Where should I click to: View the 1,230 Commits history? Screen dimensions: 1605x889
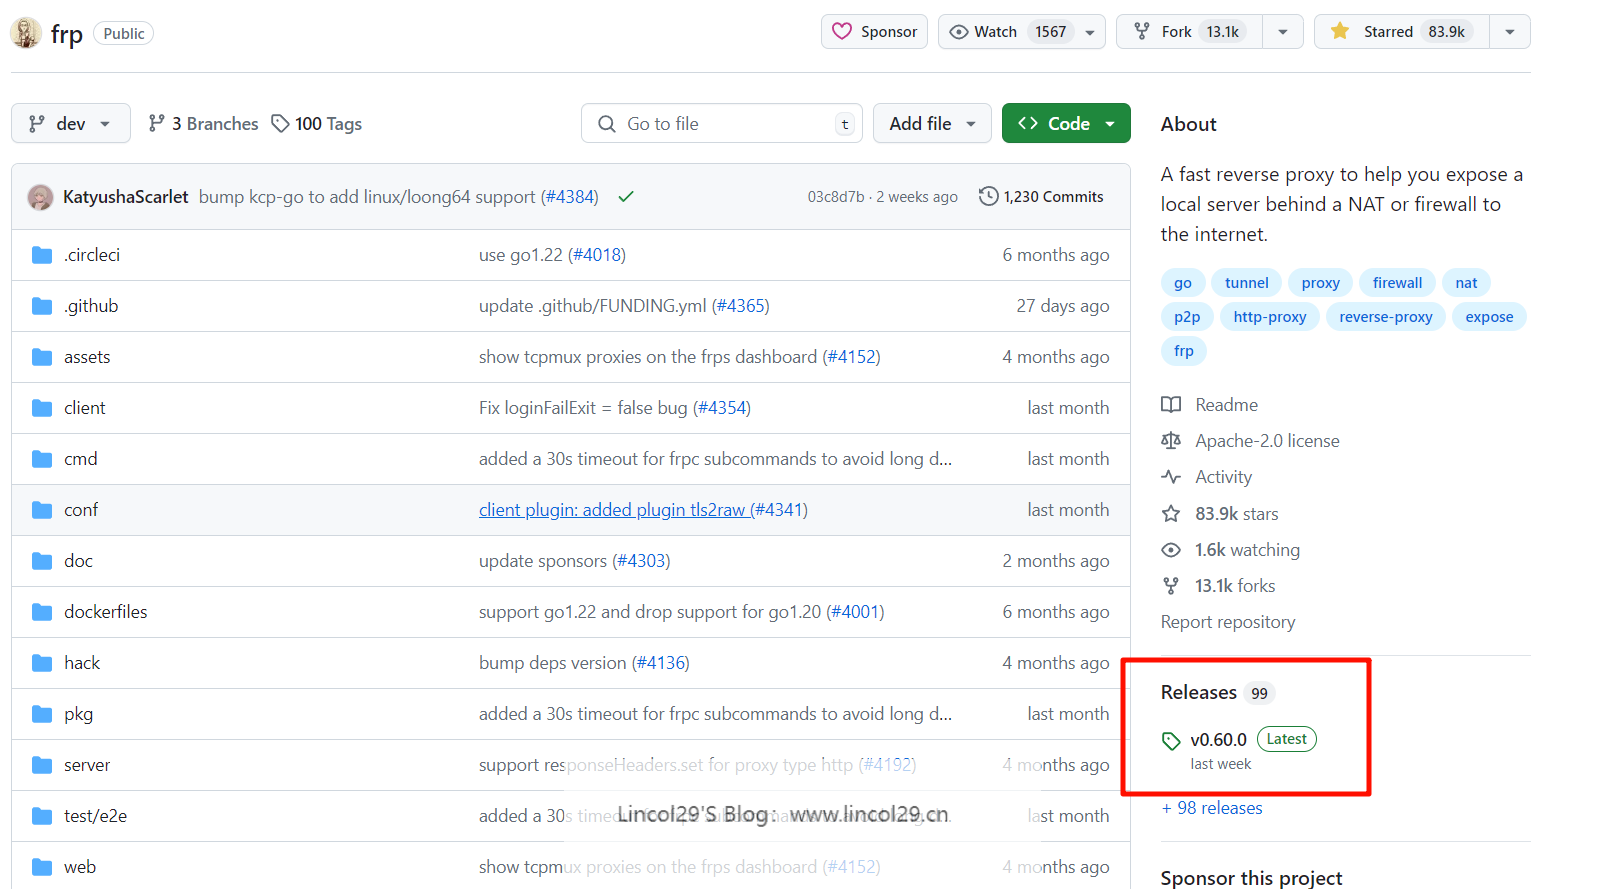(1041, 197)
